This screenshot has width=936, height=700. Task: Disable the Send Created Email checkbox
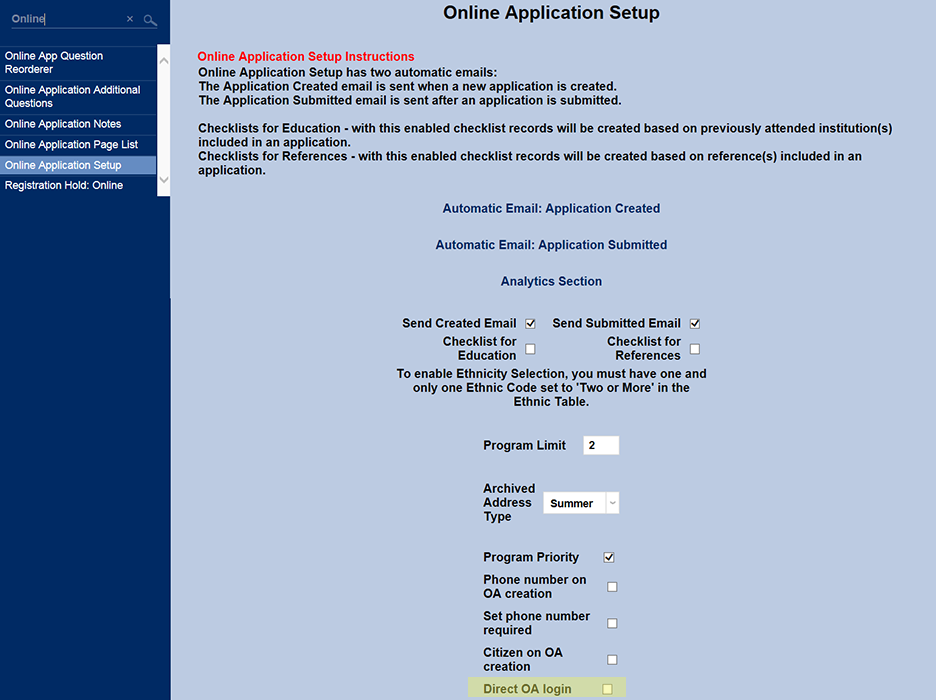[x=530, y=323]
